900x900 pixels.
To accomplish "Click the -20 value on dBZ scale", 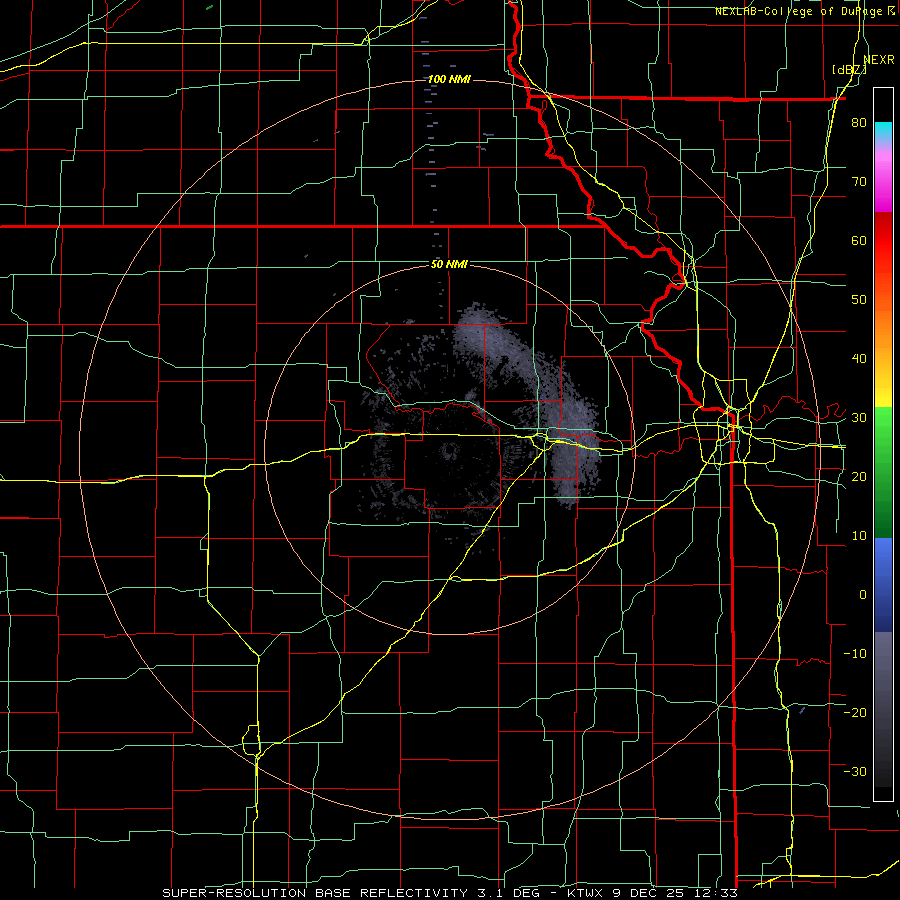I will [855, 713].
